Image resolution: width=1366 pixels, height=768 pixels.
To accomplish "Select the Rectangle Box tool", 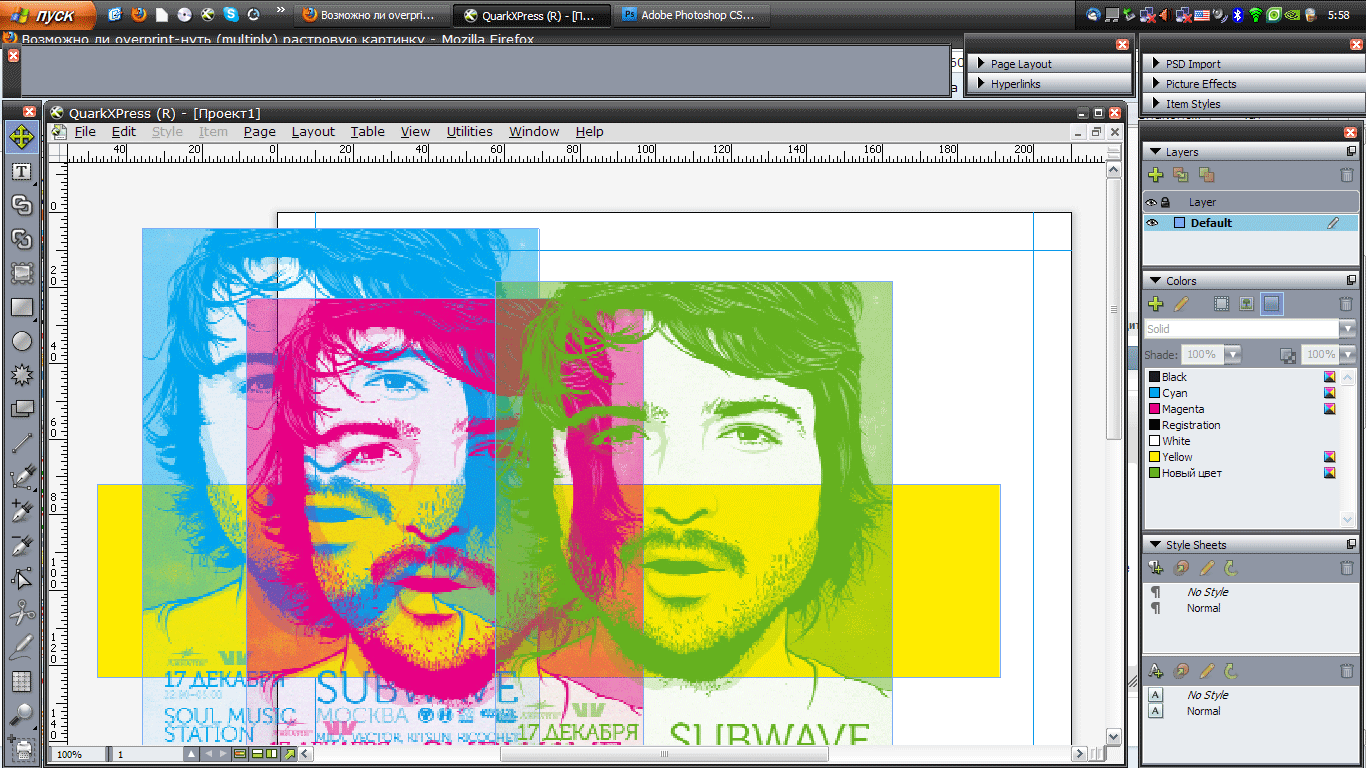I will point(21,307).
